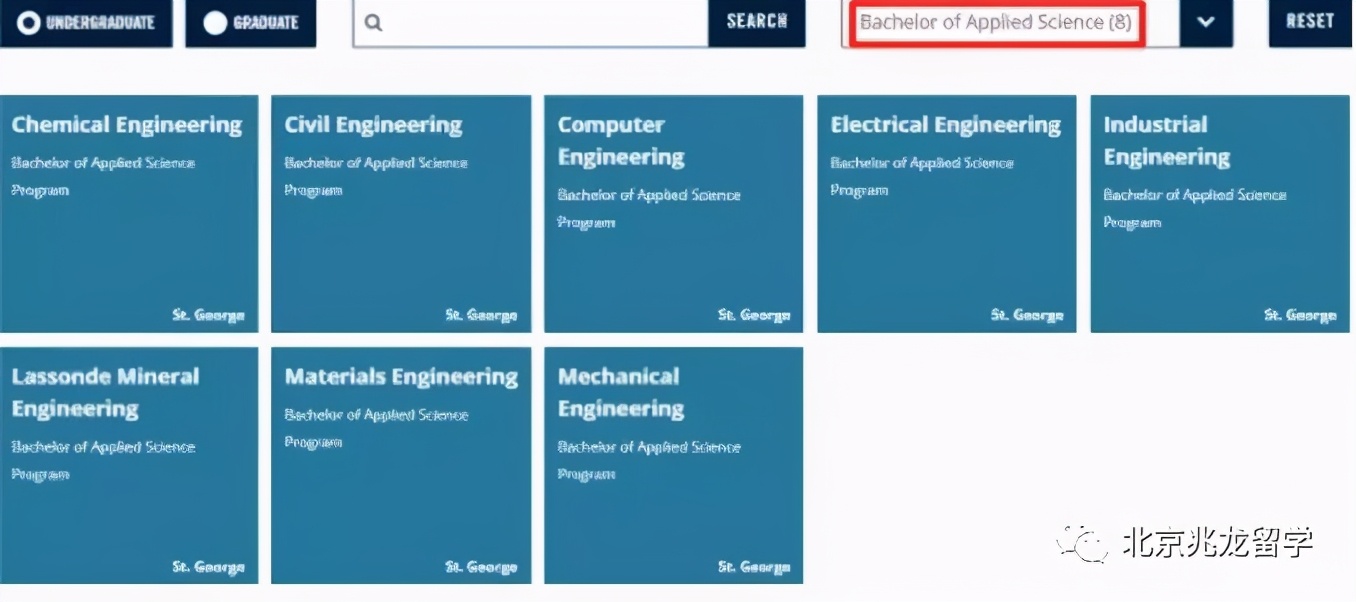Image resolution: width=1356 pixels, height=602 pixels.
Task: Open the Materials Engineering program tile
Action: point(401,465)
